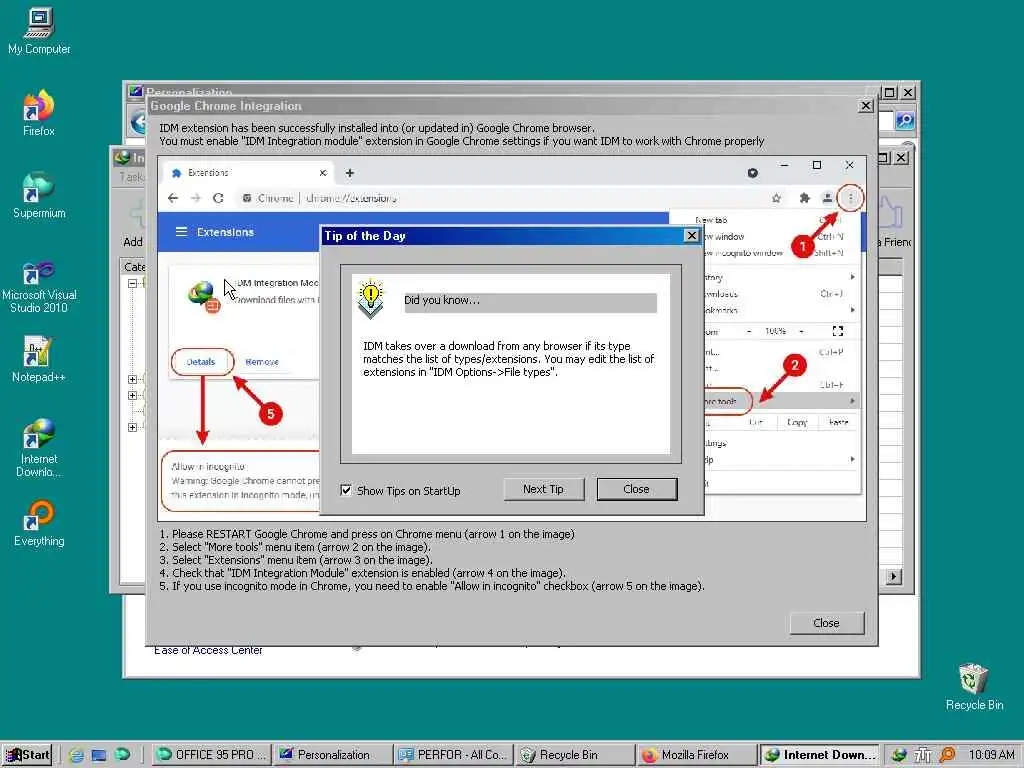Expand the second category tree node in IDM
The image size is (1024, 768).
click(x=133, y=379)
